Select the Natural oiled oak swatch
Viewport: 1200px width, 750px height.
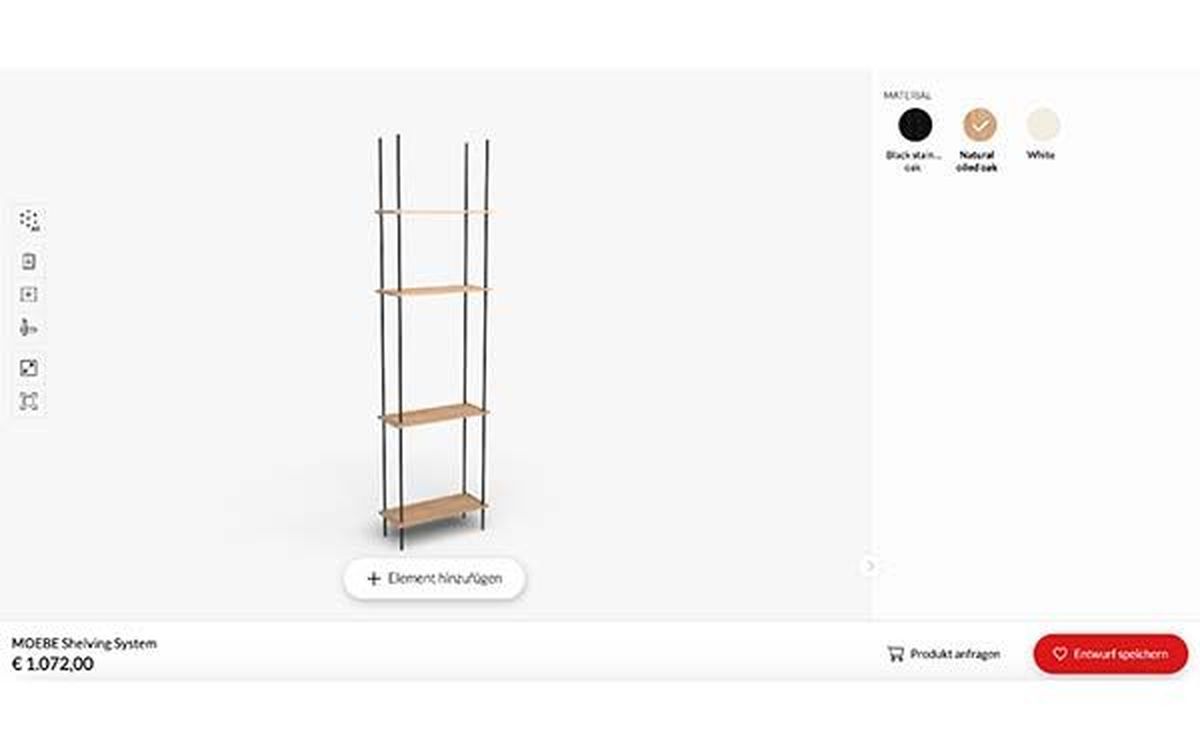tap(980, 125)
